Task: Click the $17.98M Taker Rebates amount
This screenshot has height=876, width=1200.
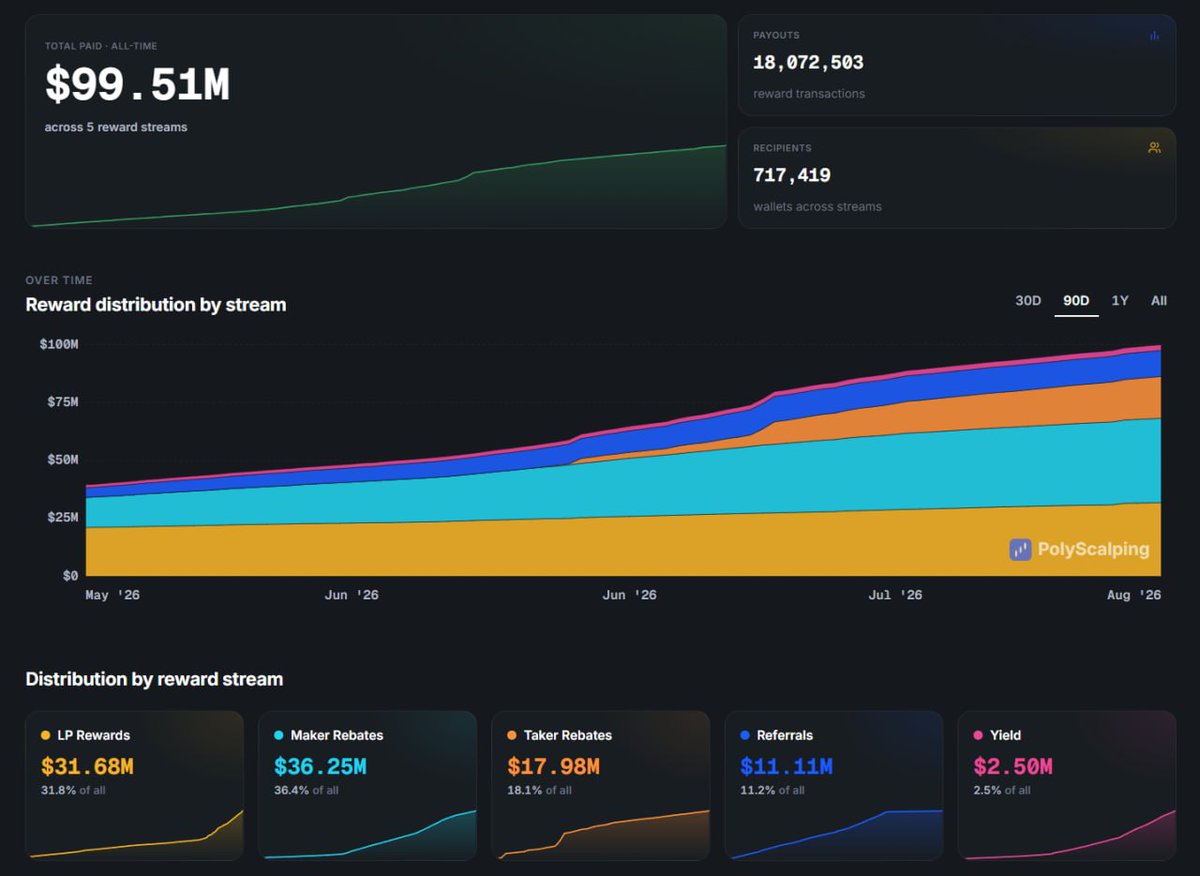Action: [553, 767]
